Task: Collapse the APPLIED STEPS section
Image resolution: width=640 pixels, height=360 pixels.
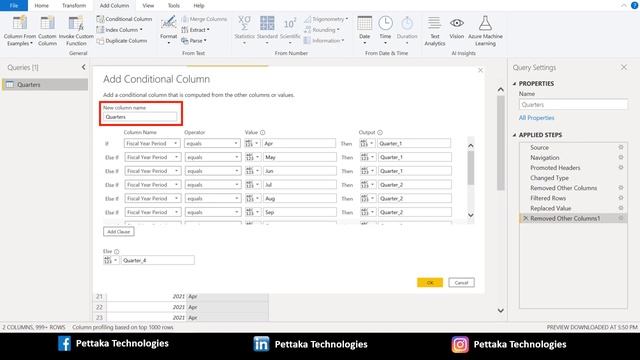Action: coord(514,135)
